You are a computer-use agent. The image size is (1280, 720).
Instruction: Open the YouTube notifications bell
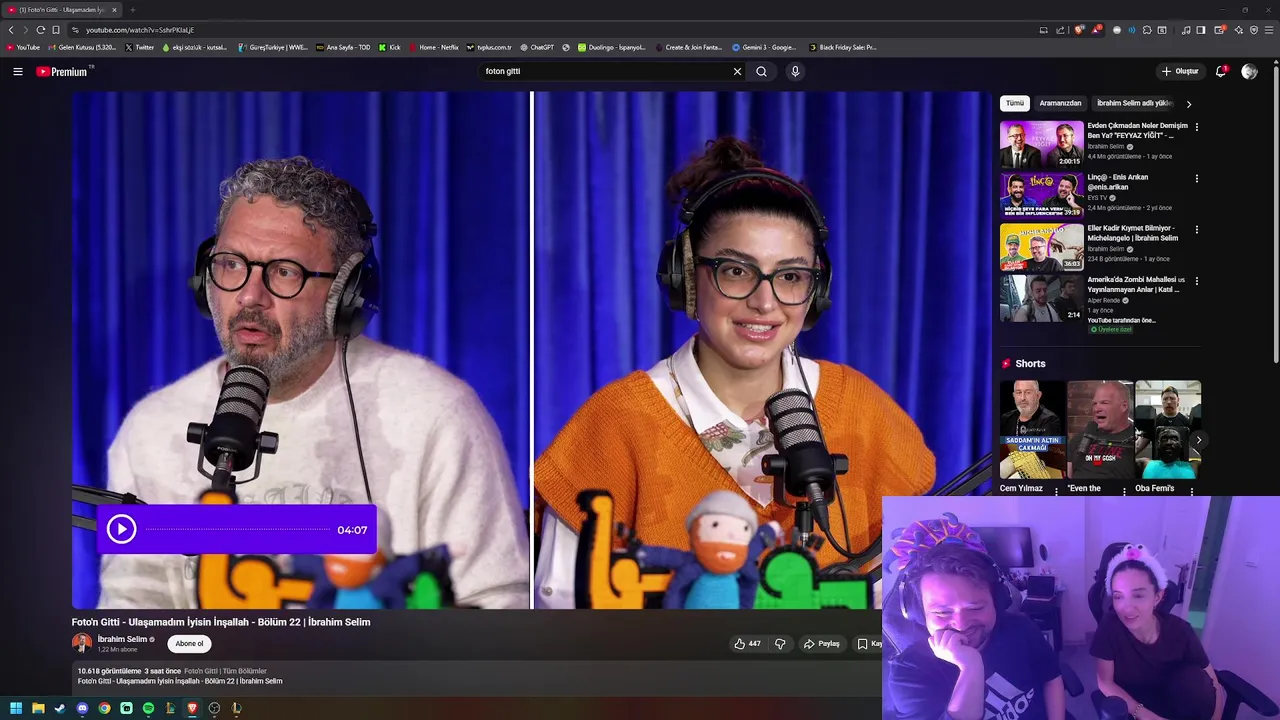(x=1221, y=71)
